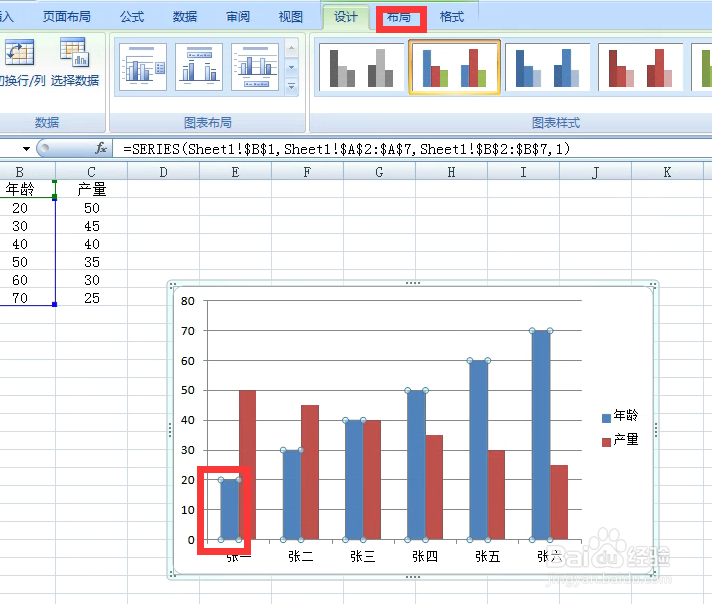
Task: Switch to the 数据 ribbon tab
Action: pyautogui.click(x=185, y=17)
